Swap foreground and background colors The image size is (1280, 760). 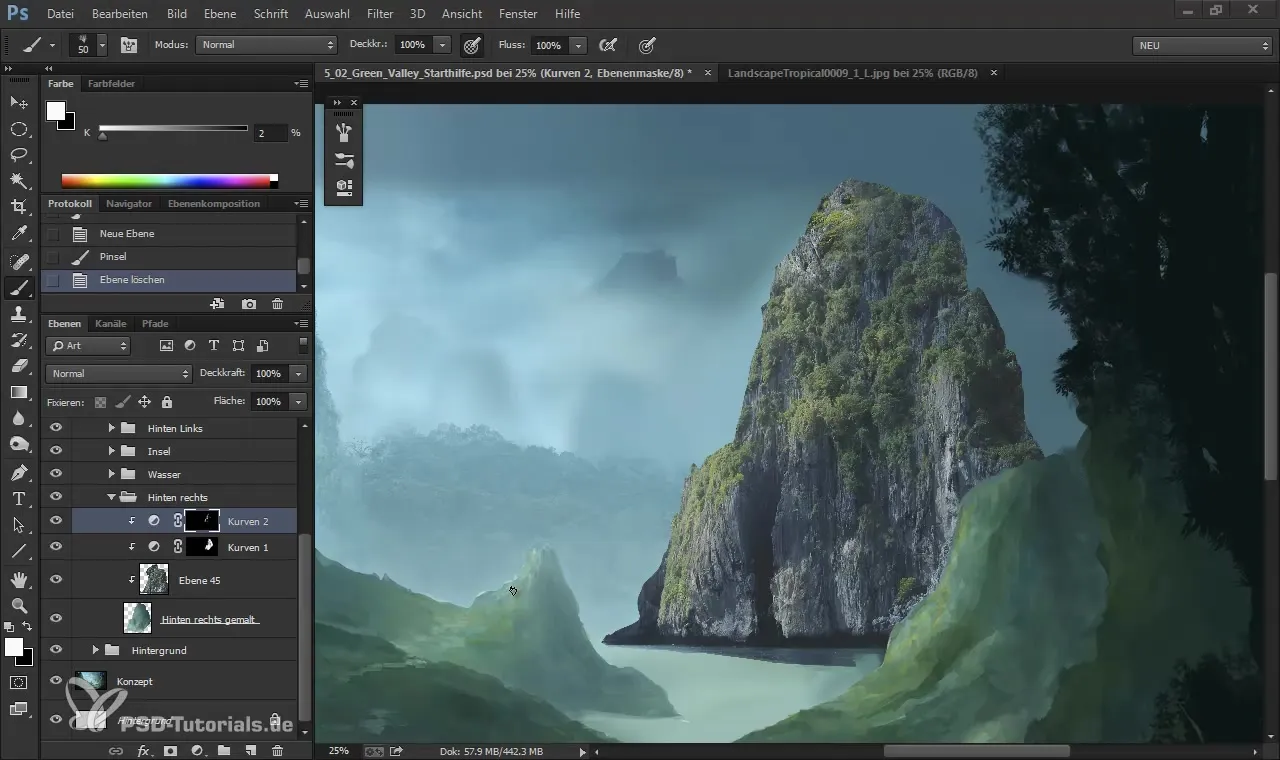27,627
